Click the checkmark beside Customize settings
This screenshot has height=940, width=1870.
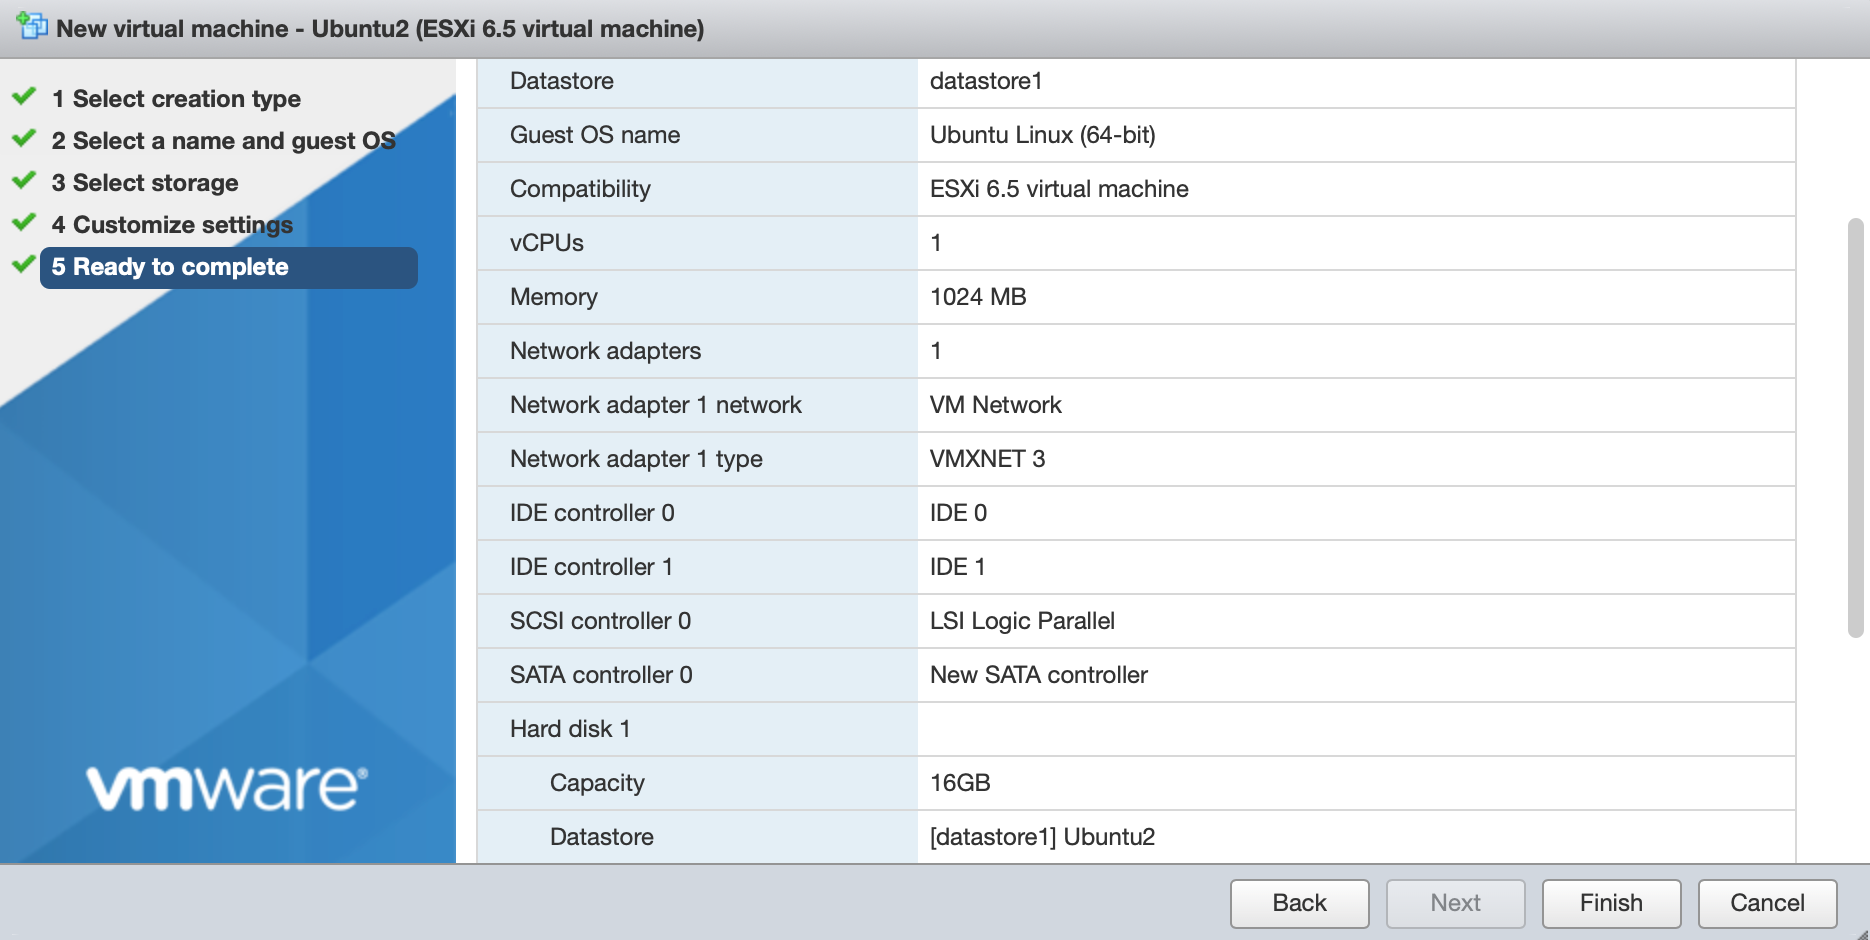pos(24,223)
